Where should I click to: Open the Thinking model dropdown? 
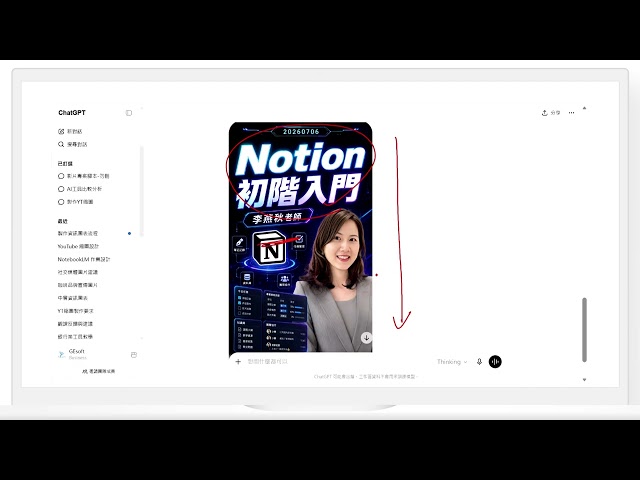click(452, 362)
